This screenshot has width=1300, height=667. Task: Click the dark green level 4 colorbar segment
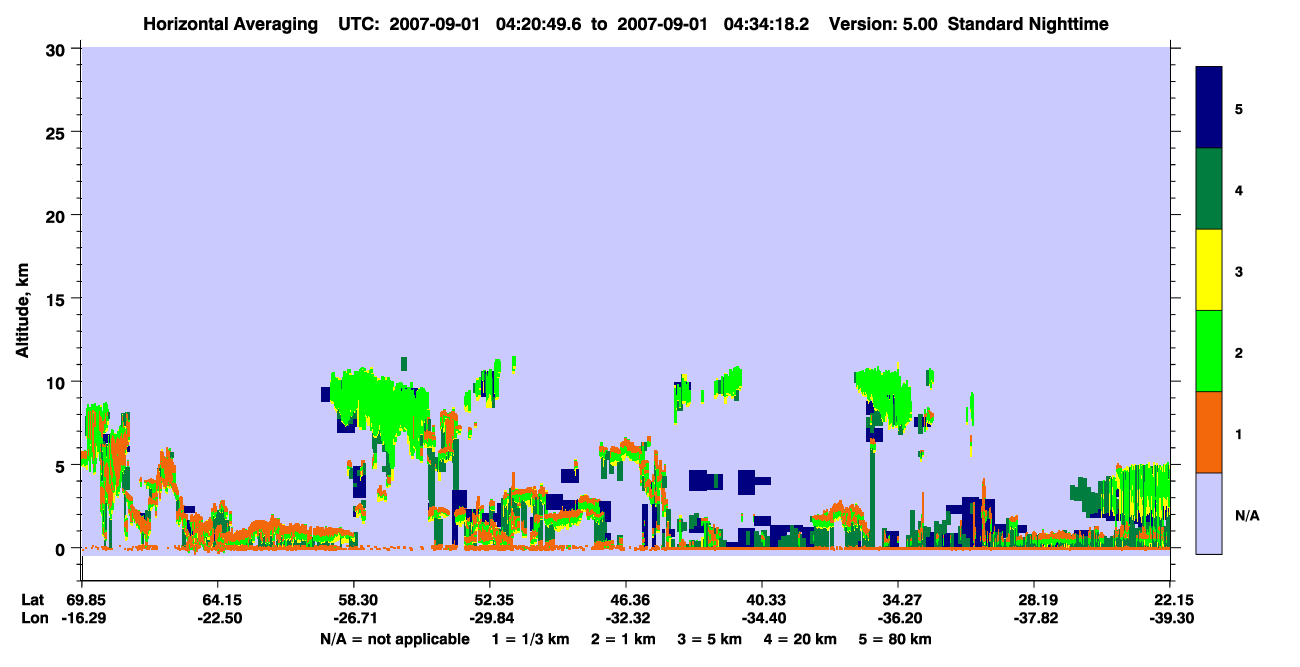click(x=1209, y=189)
